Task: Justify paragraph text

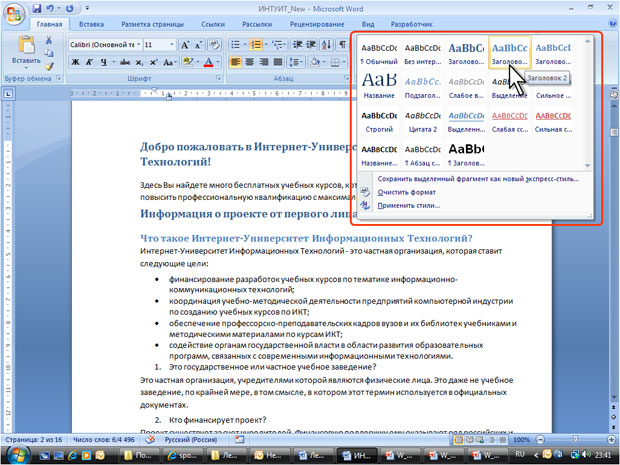Action: (x=278, y=62)
